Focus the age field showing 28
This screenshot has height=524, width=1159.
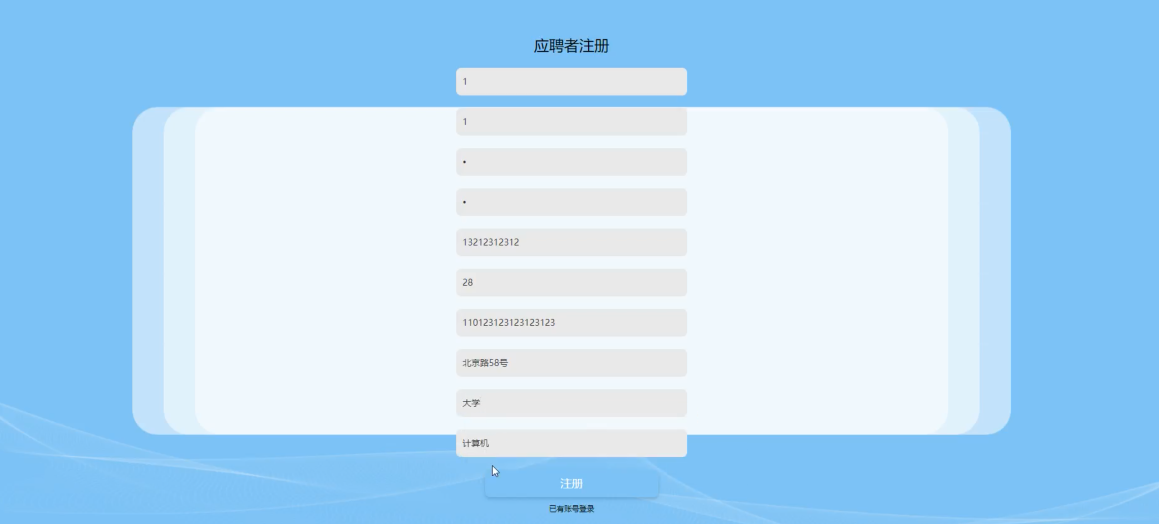click(x=571, y=282)
